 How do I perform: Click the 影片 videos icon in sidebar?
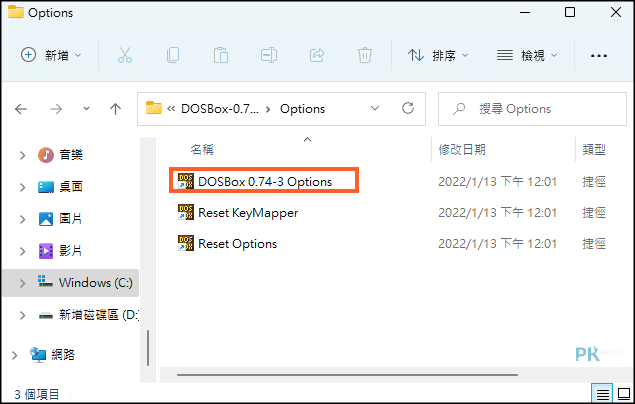tap(46, 251)
